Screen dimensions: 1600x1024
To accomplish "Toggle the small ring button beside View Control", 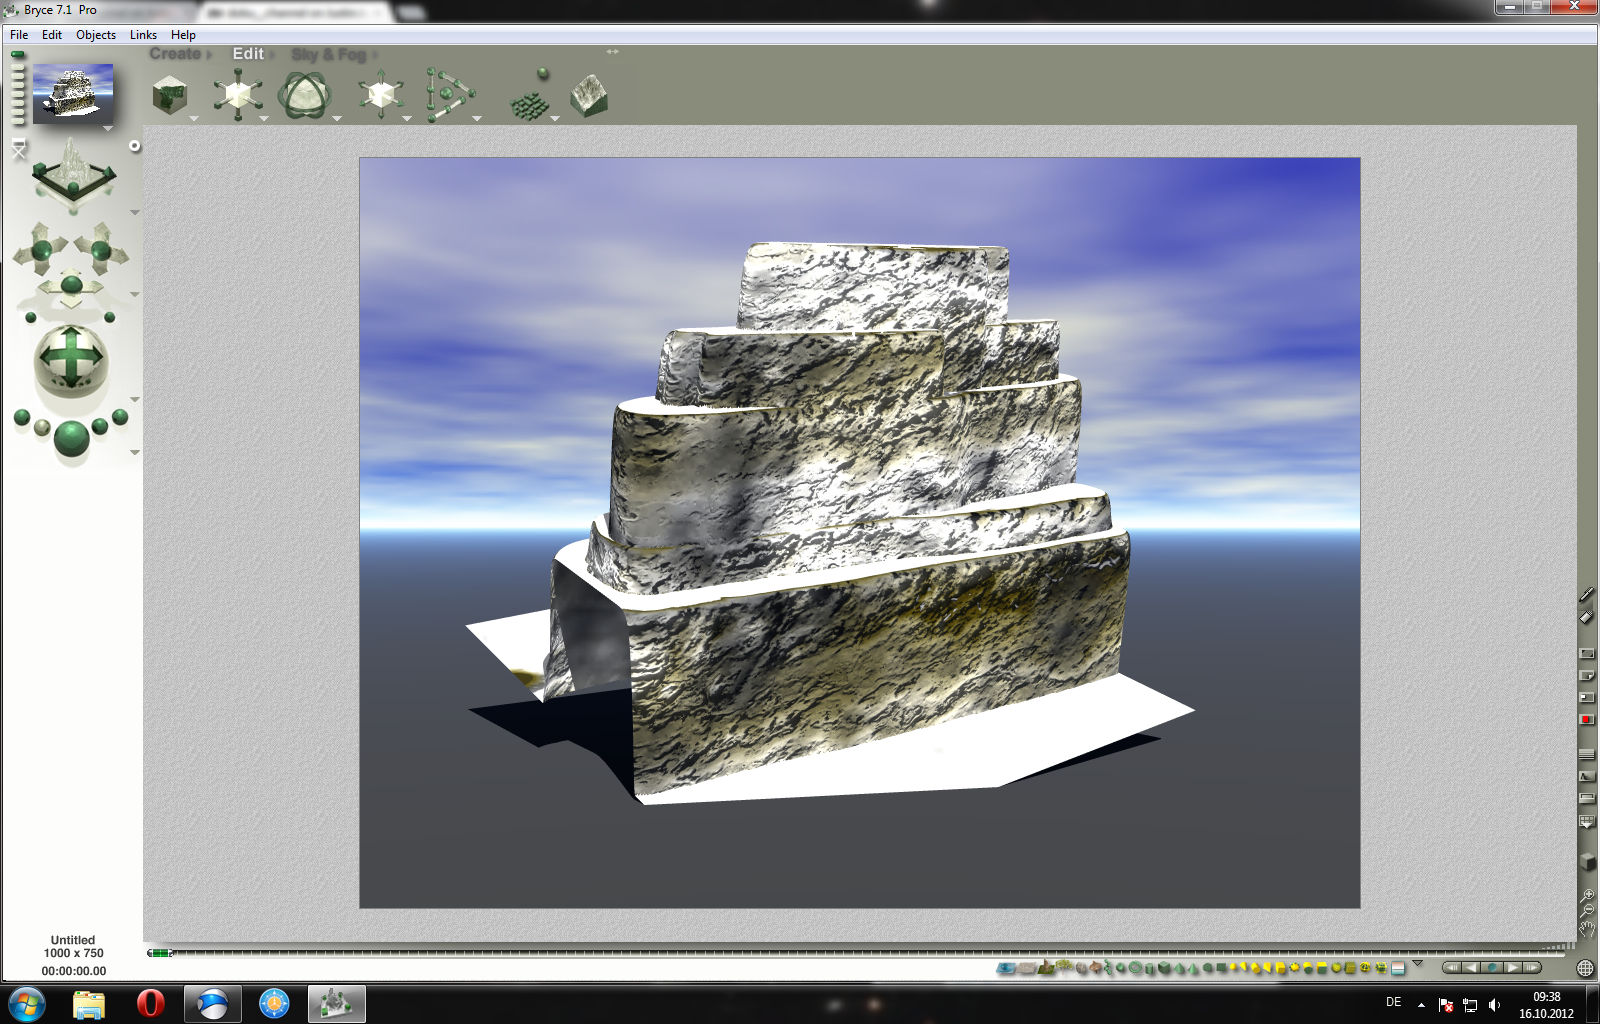I will [135, 146].
